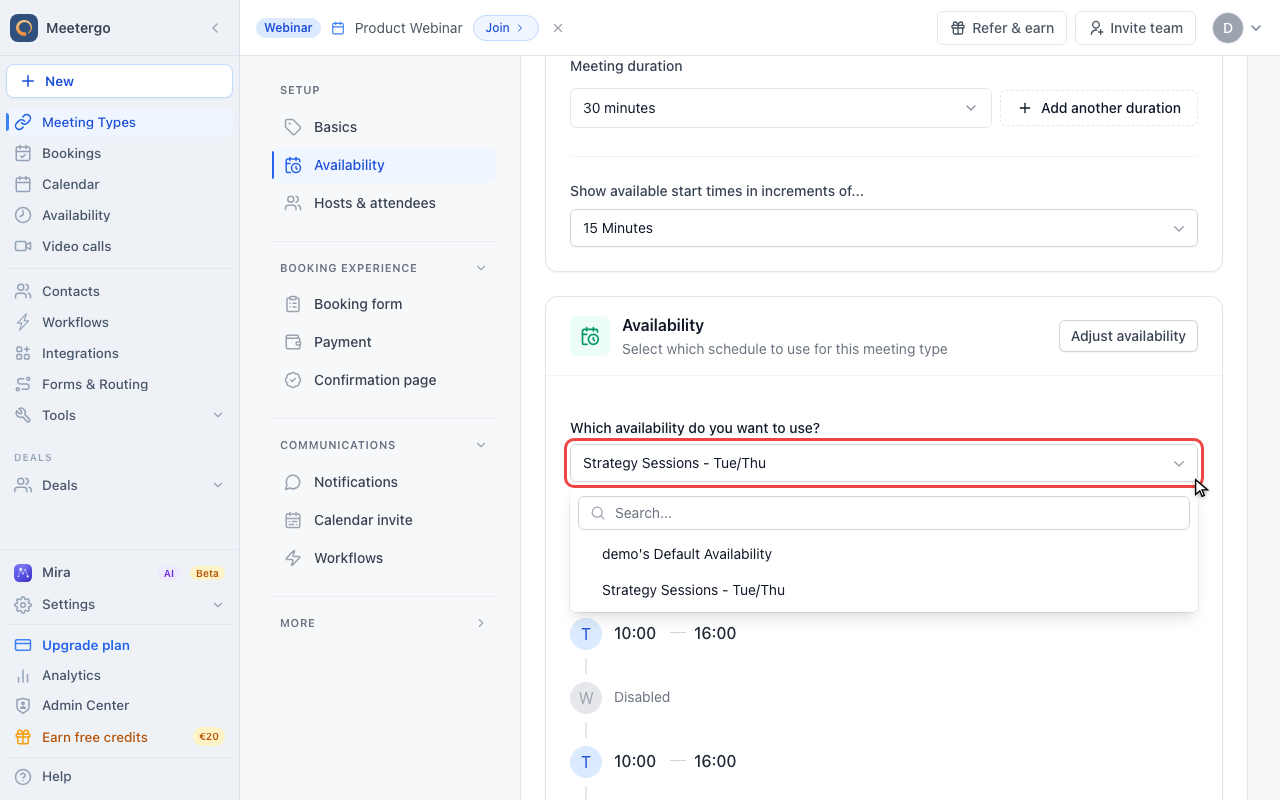Select Strategy Sessions - Tue/Thu option in list

[884, 590]
